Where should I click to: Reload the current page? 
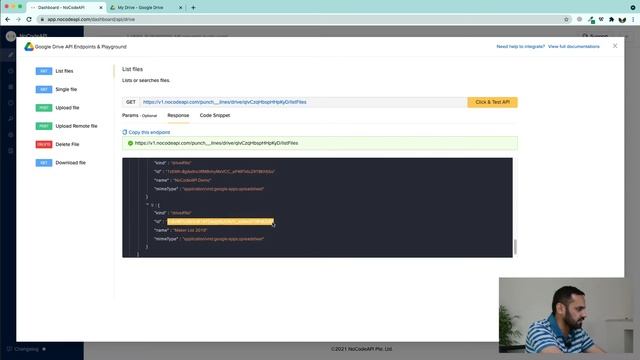coord(29,19)
